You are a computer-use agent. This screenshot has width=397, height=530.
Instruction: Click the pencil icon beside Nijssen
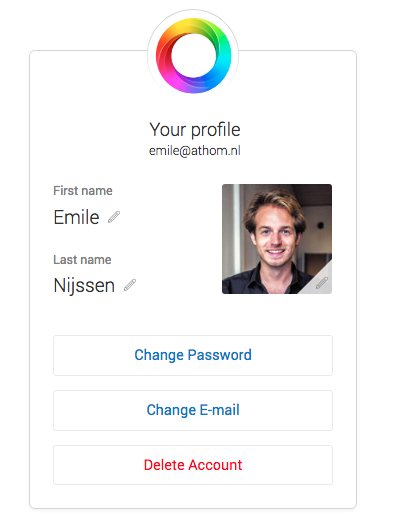130,285
